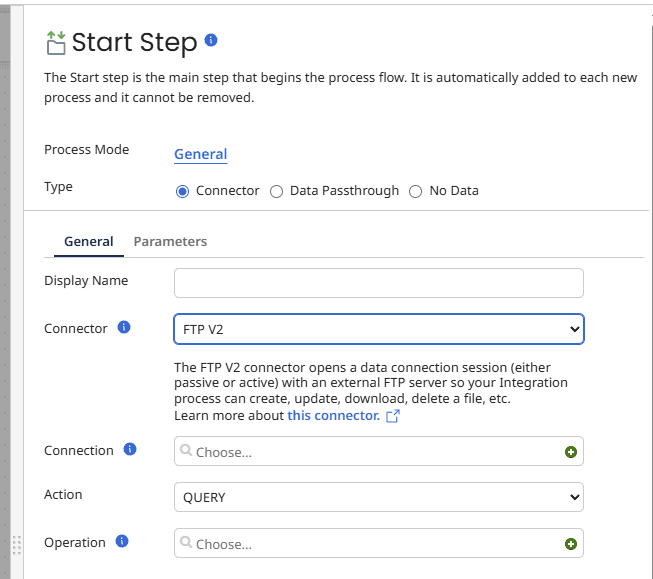The width and height of the screenshot is (653, 579).
Task: Select the Connector radio button
Action: pyautogui.click(x=182, y=191)
